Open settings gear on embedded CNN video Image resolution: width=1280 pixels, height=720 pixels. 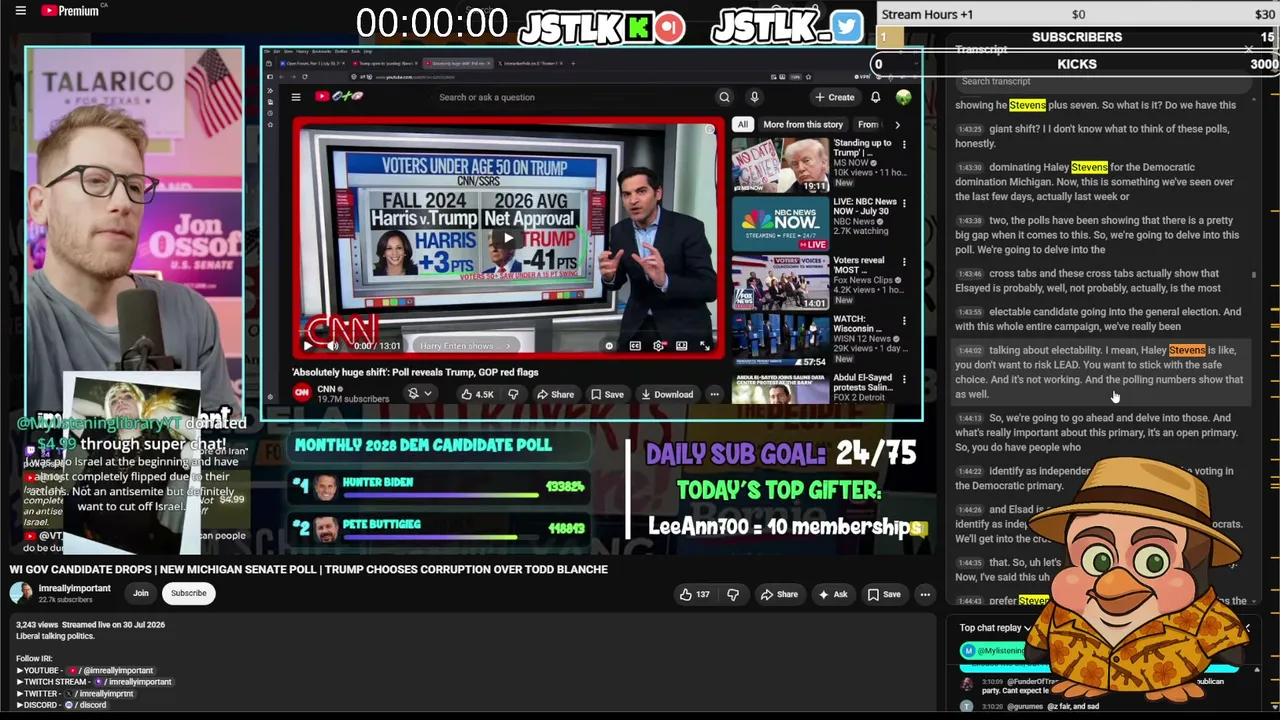point(658,346)
